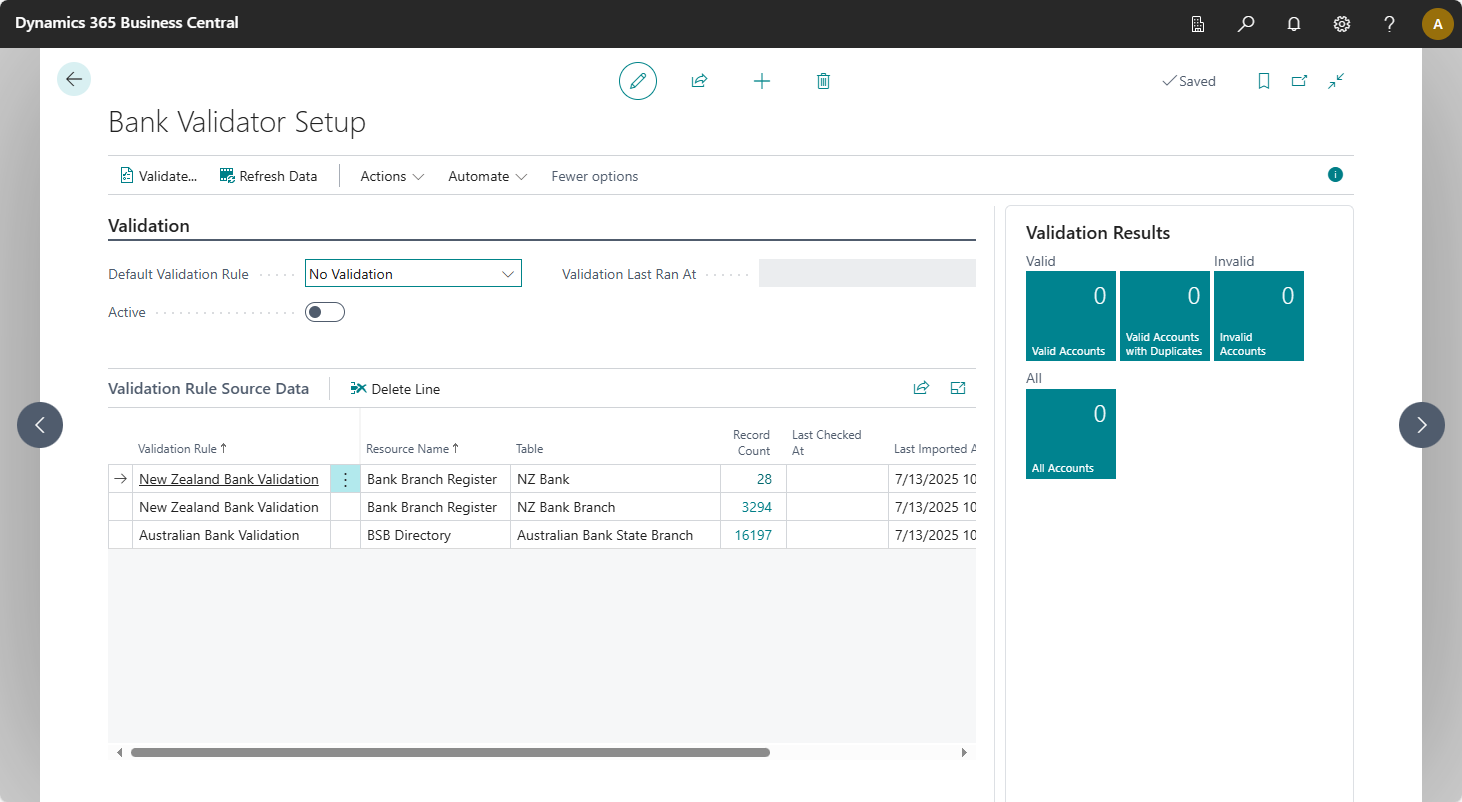1462x802 pixels.
Task: Open first New Zealand Bank Validation link
Action: (229, 479)
